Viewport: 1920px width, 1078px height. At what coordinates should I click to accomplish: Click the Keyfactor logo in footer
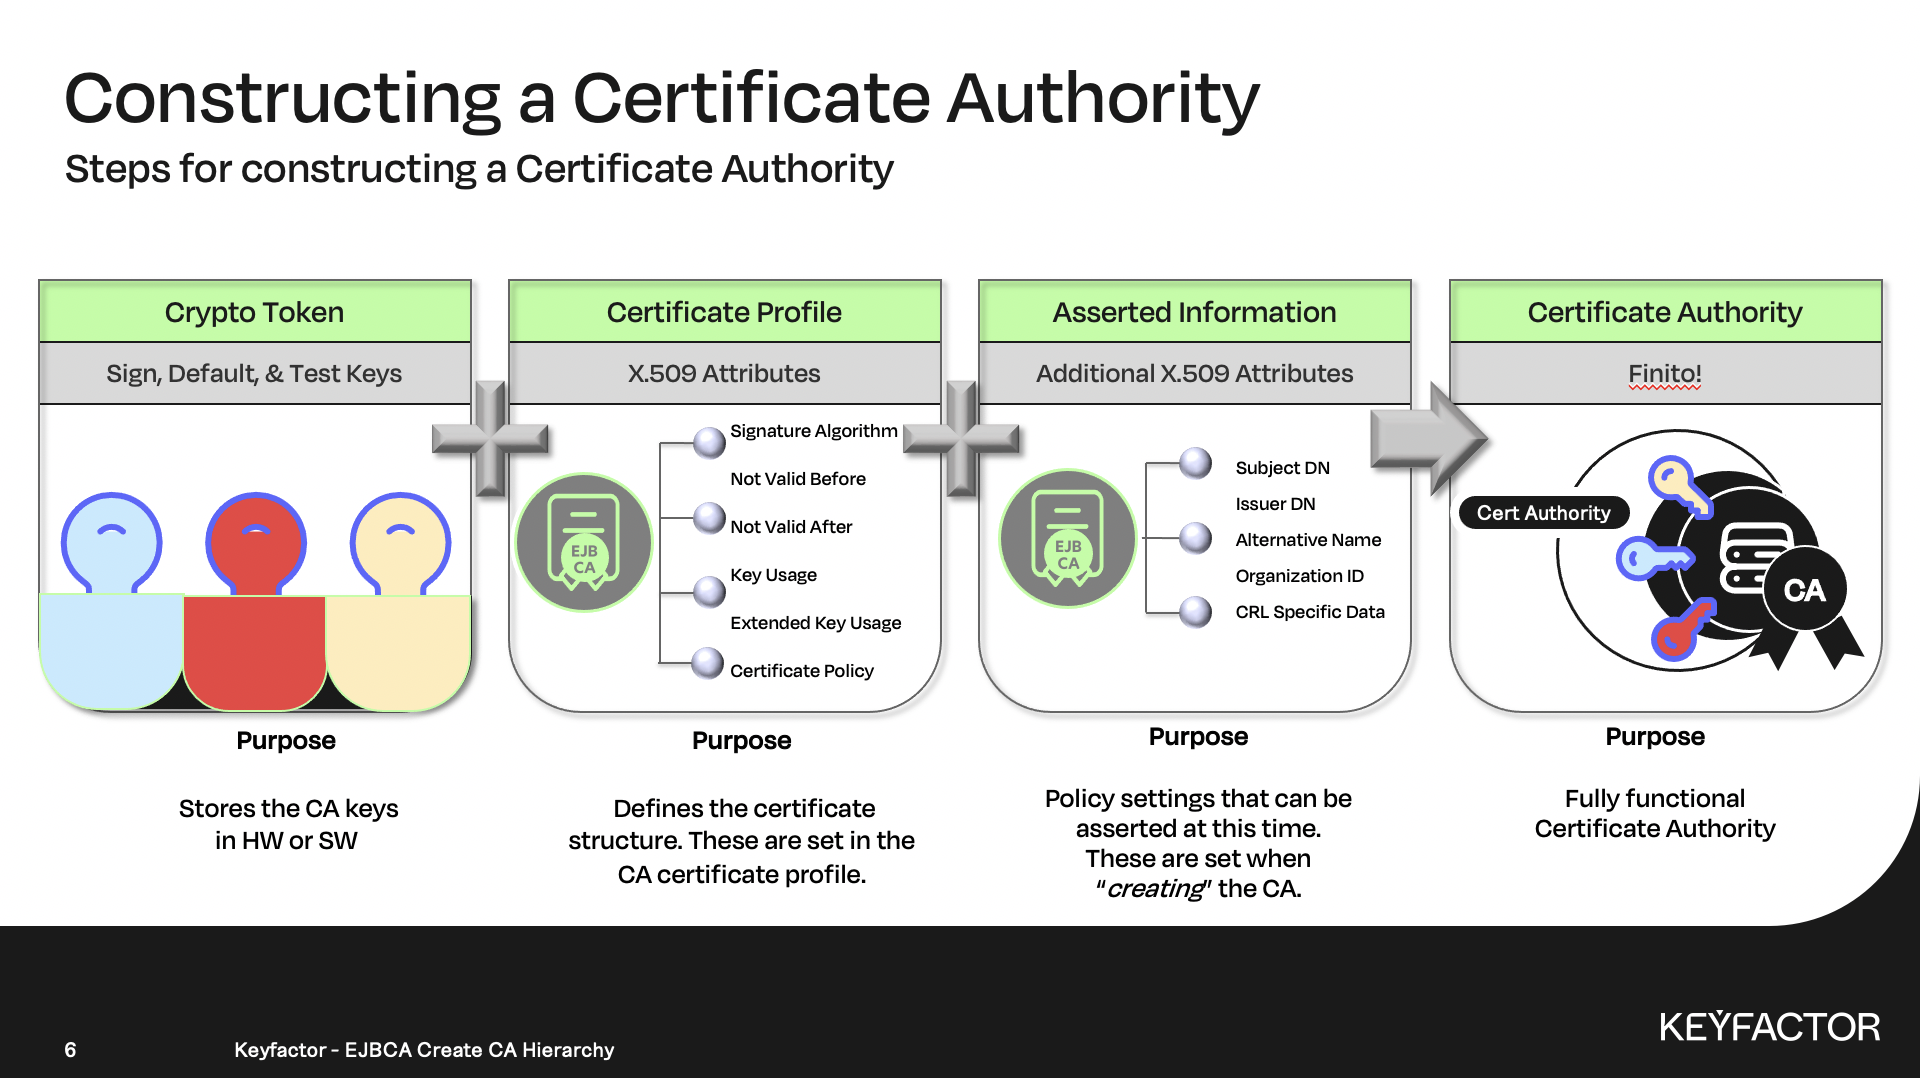[1769, 1027]
